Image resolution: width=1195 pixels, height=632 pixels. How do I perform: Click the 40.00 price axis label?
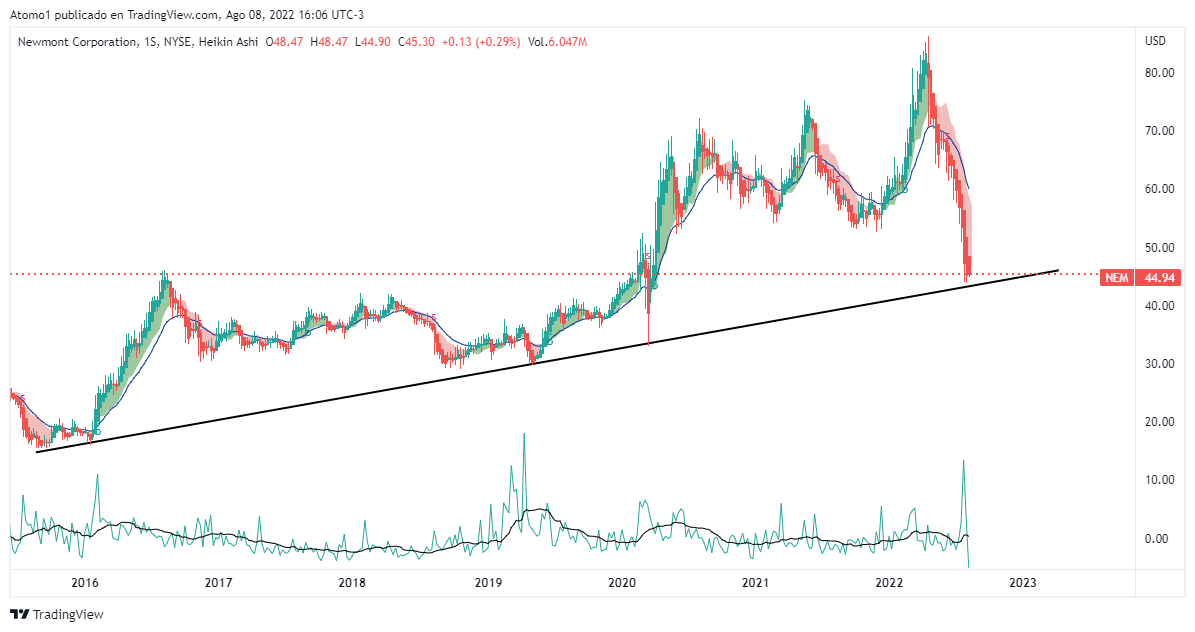(x=1159, y=306)
